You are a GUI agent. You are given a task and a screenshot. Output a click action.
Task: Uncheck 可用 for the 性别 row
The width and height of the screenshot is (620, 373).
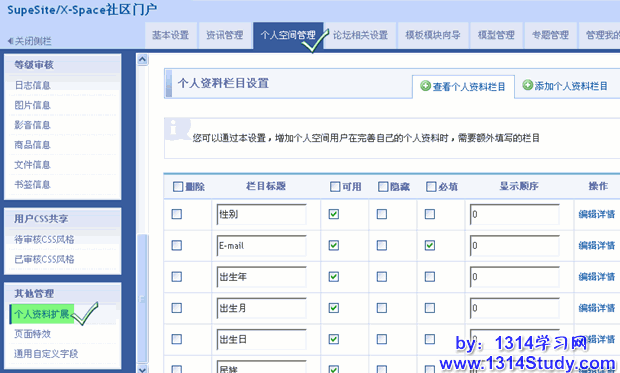334,214
